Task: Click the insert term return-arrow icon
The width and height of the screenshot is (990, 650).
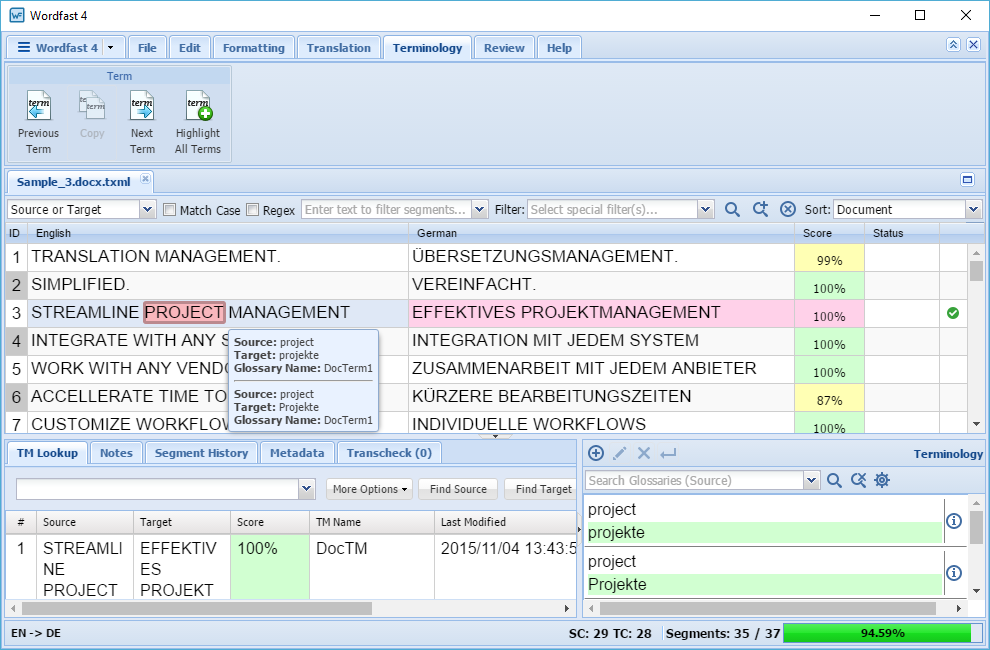Action: (x=668, y=453)
